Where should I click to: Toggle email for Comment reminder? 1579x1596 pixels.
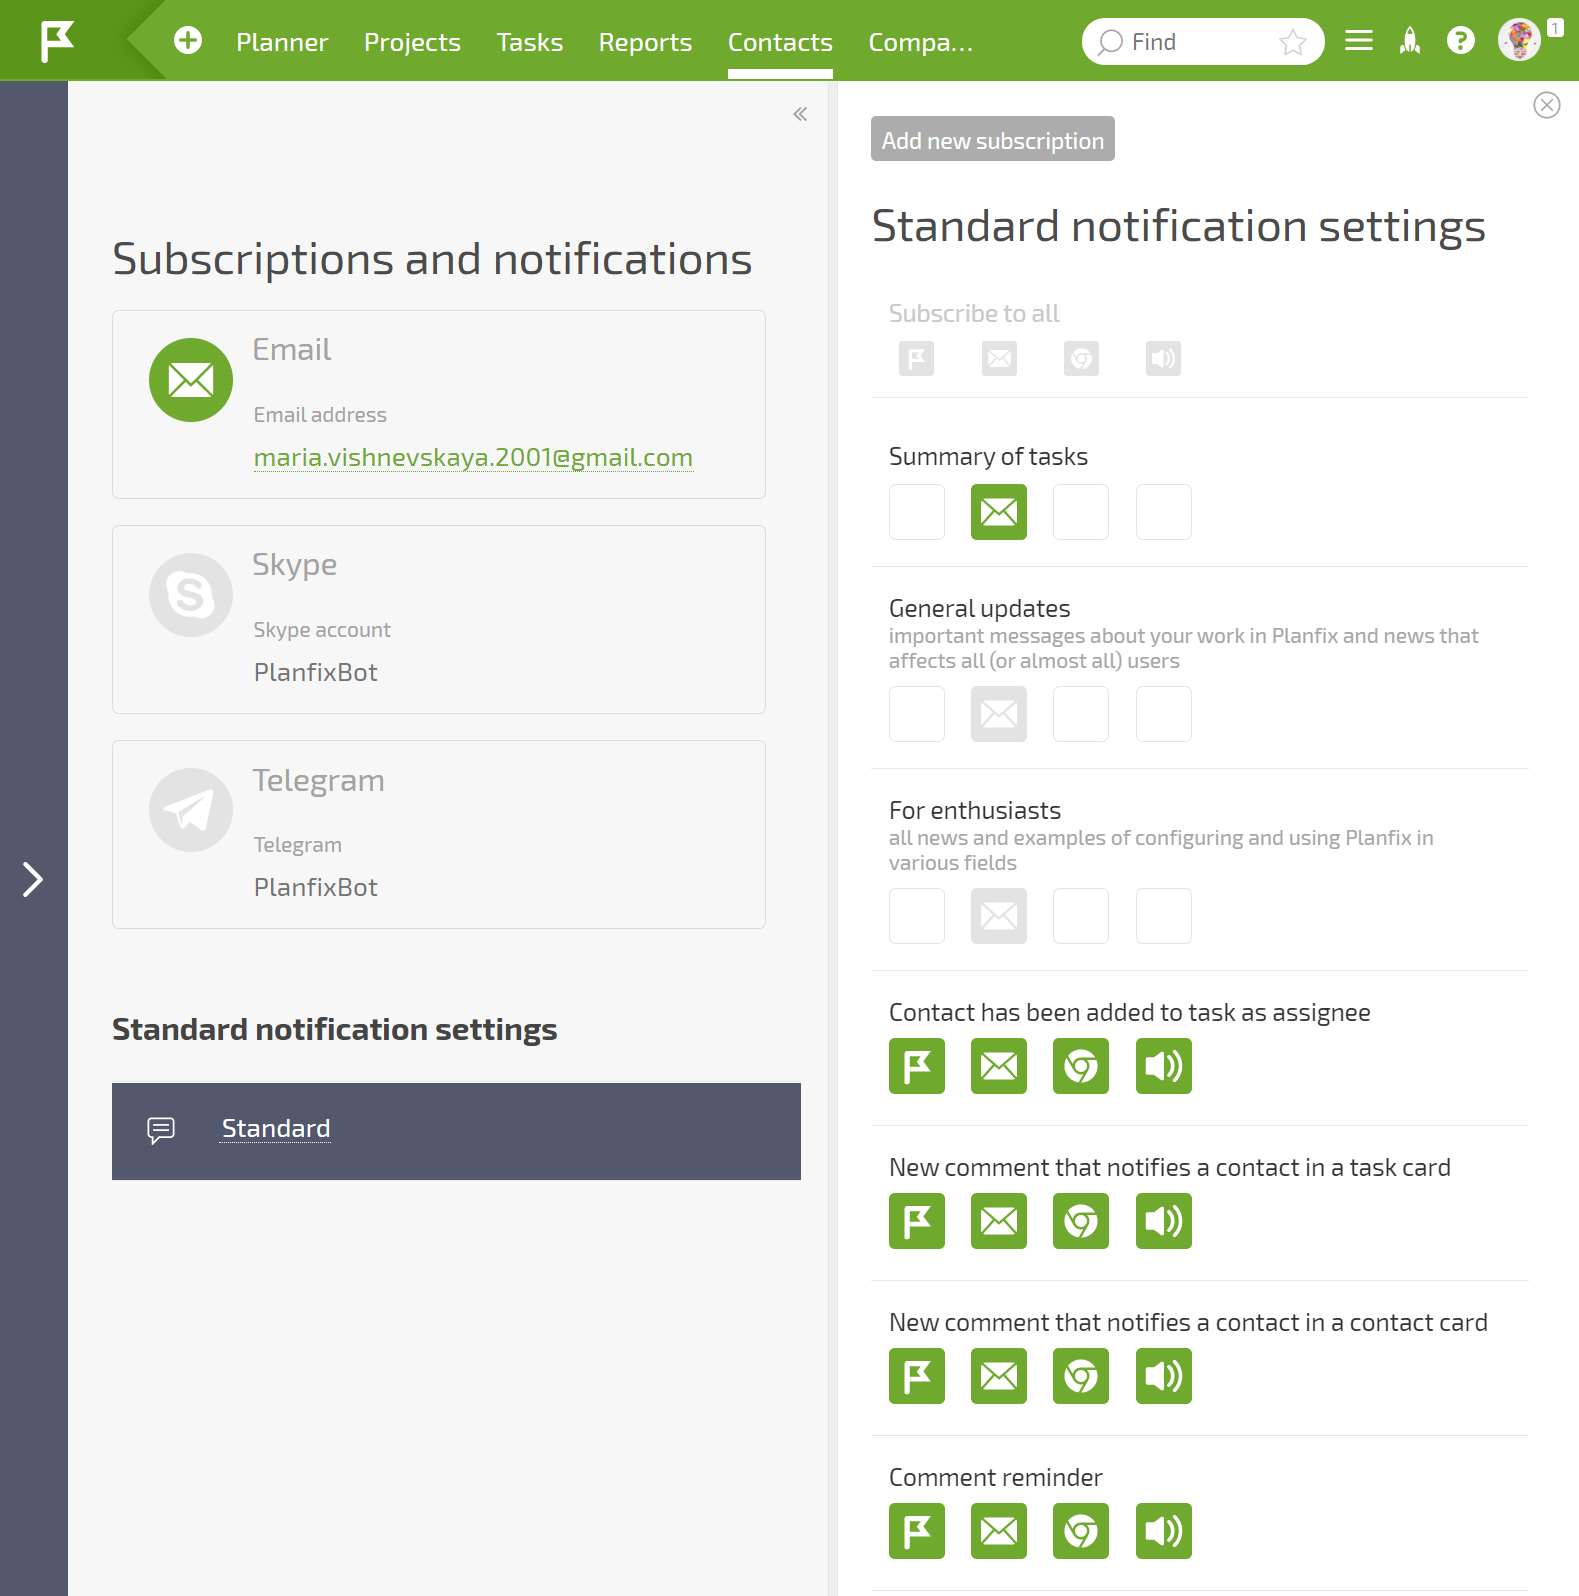tap(999, 1531)
